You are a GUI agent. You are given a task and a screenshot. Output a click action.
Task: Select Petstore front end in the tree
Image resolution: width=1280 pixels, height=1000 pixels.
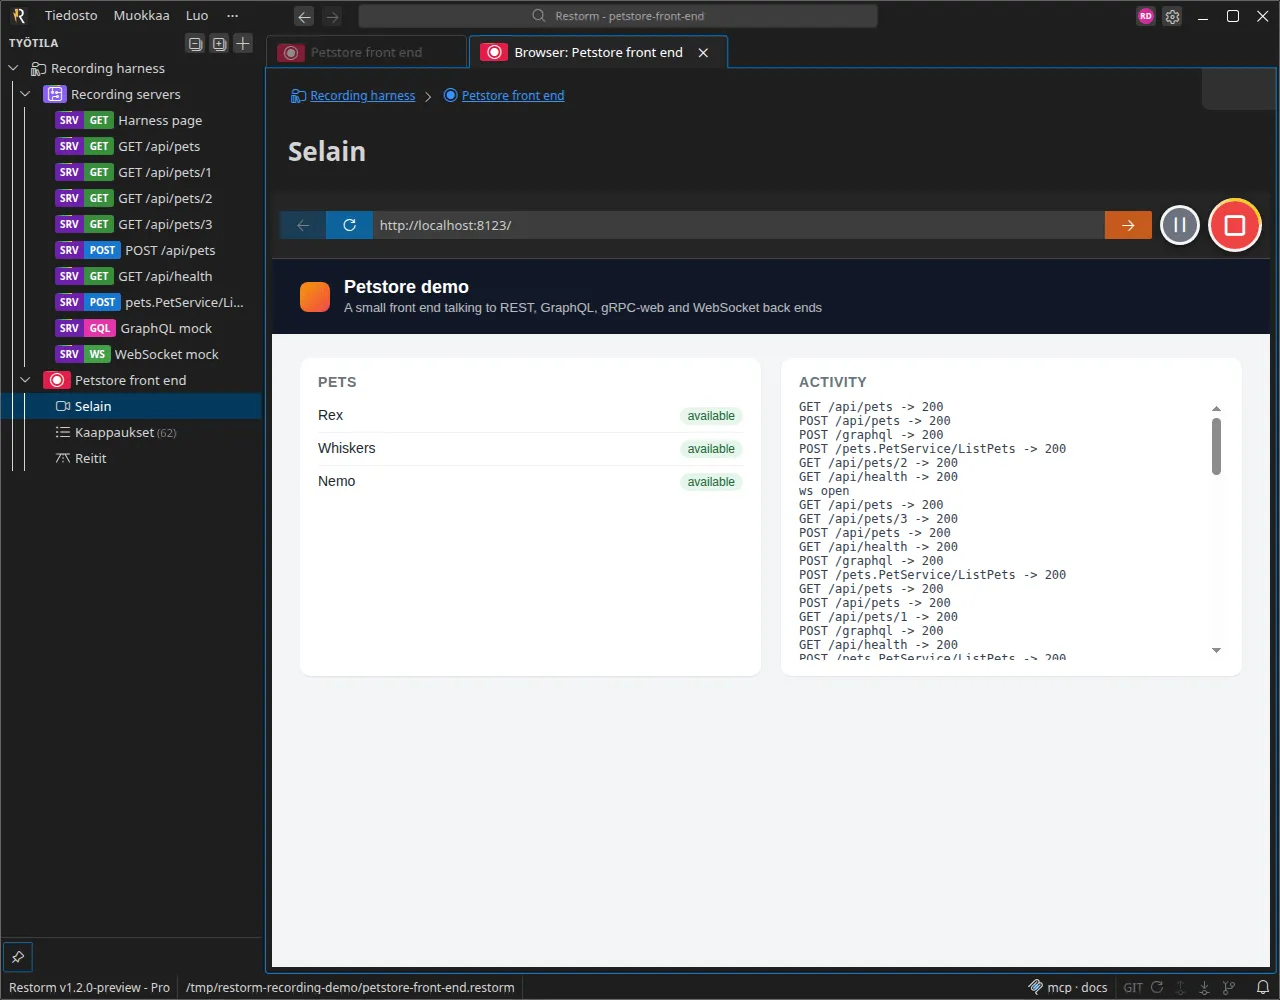point(131,380)
